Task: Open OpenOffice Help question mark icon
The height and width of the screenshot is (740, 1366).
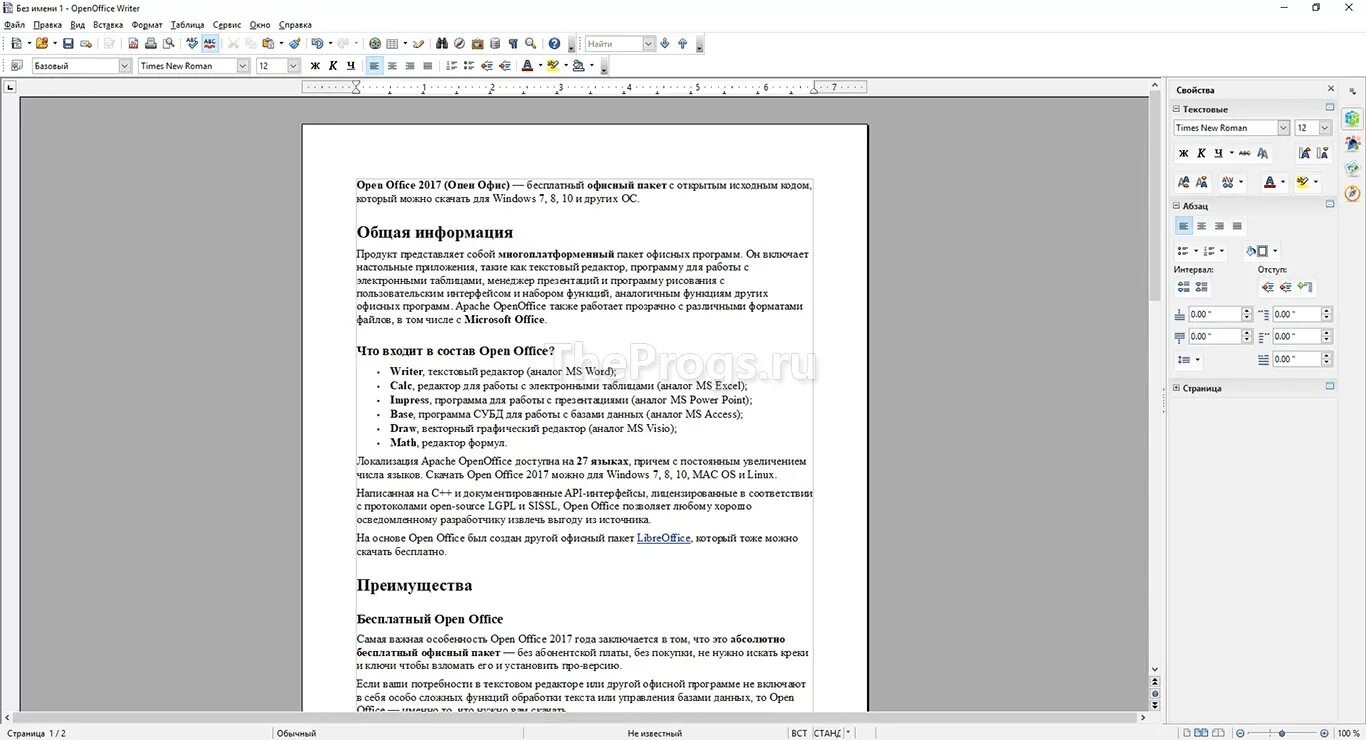Action: [x=555, y=44]
